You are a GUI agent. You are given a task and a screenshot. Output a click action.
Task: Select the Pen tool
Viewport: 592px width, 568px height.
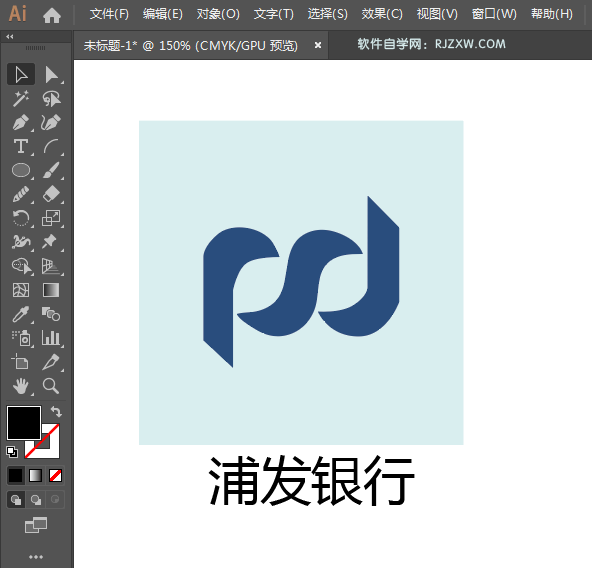coord(21,123)
